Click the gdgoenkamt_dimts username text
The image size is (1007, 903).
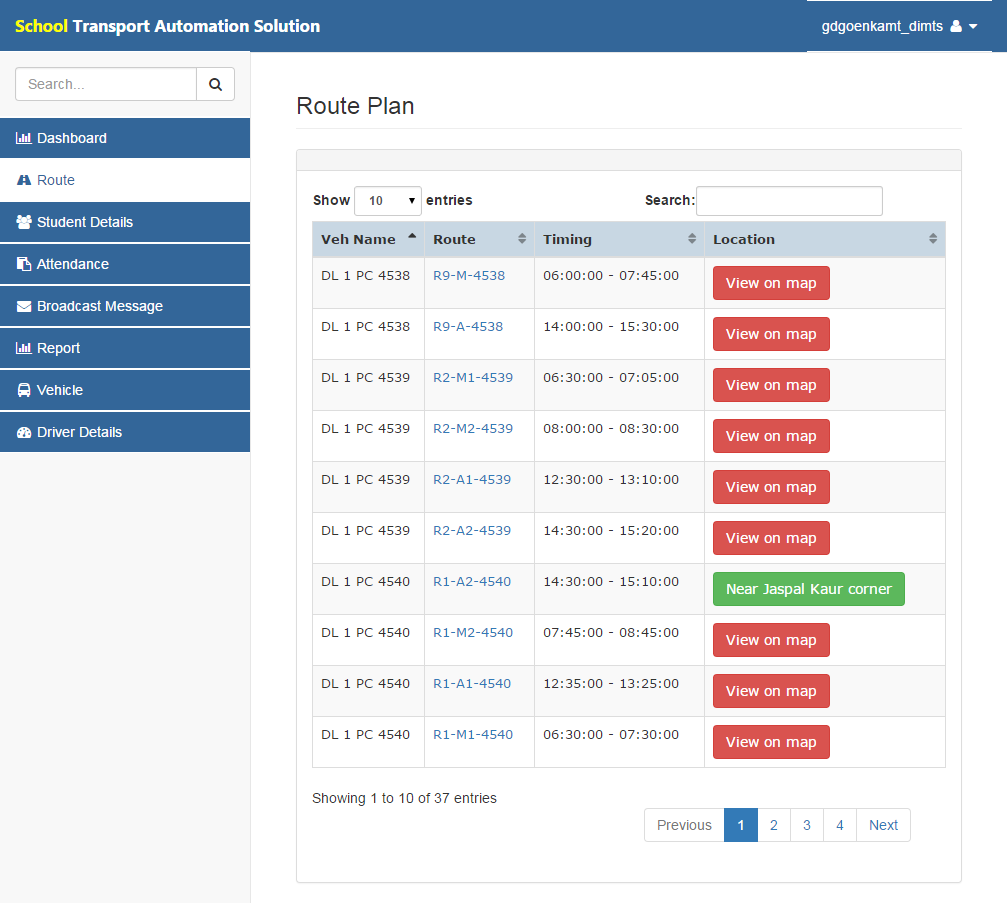pyautogui.click(x=882, y=26)
